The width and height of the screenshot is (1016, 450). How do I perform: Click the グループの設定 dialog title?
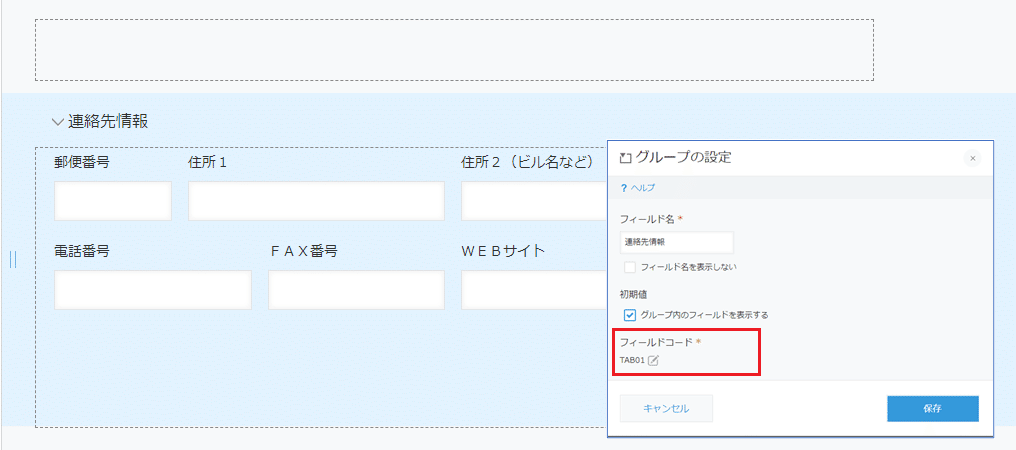[x=684, y=156]
